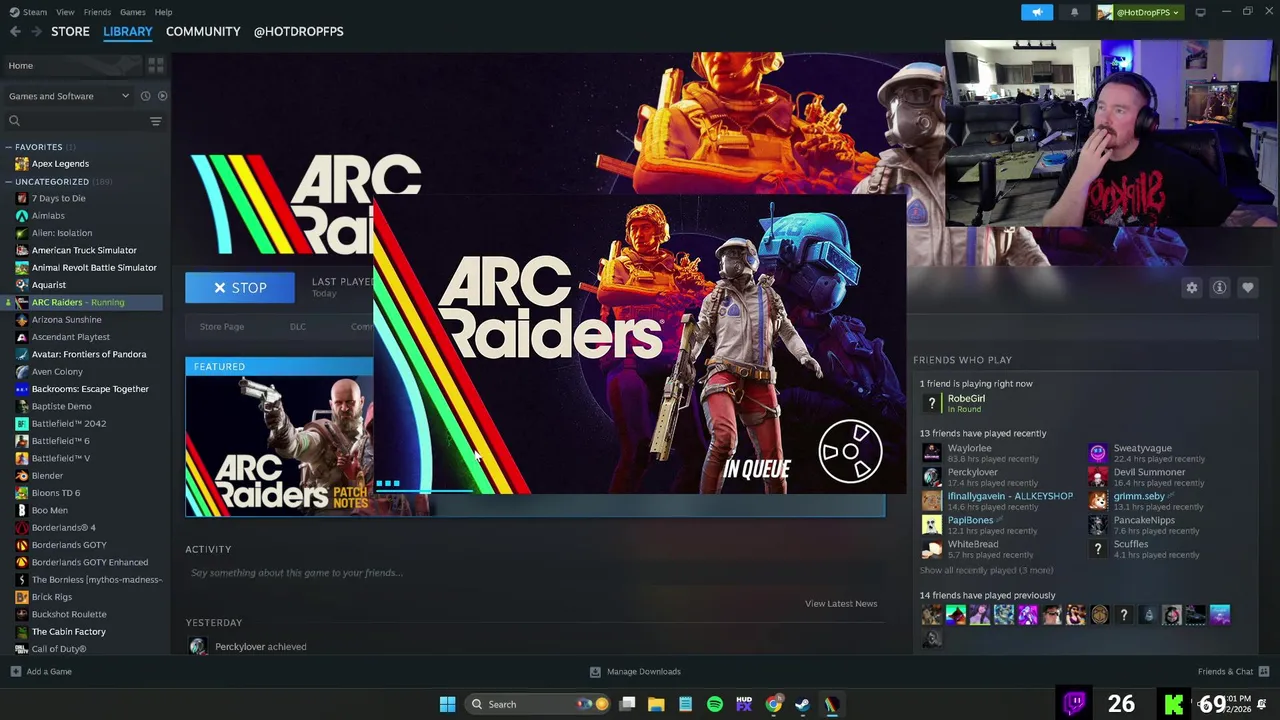Screen dimensions: 1280x720
Task: Open File Explorer from the taskbar
Action: point(656,704)
